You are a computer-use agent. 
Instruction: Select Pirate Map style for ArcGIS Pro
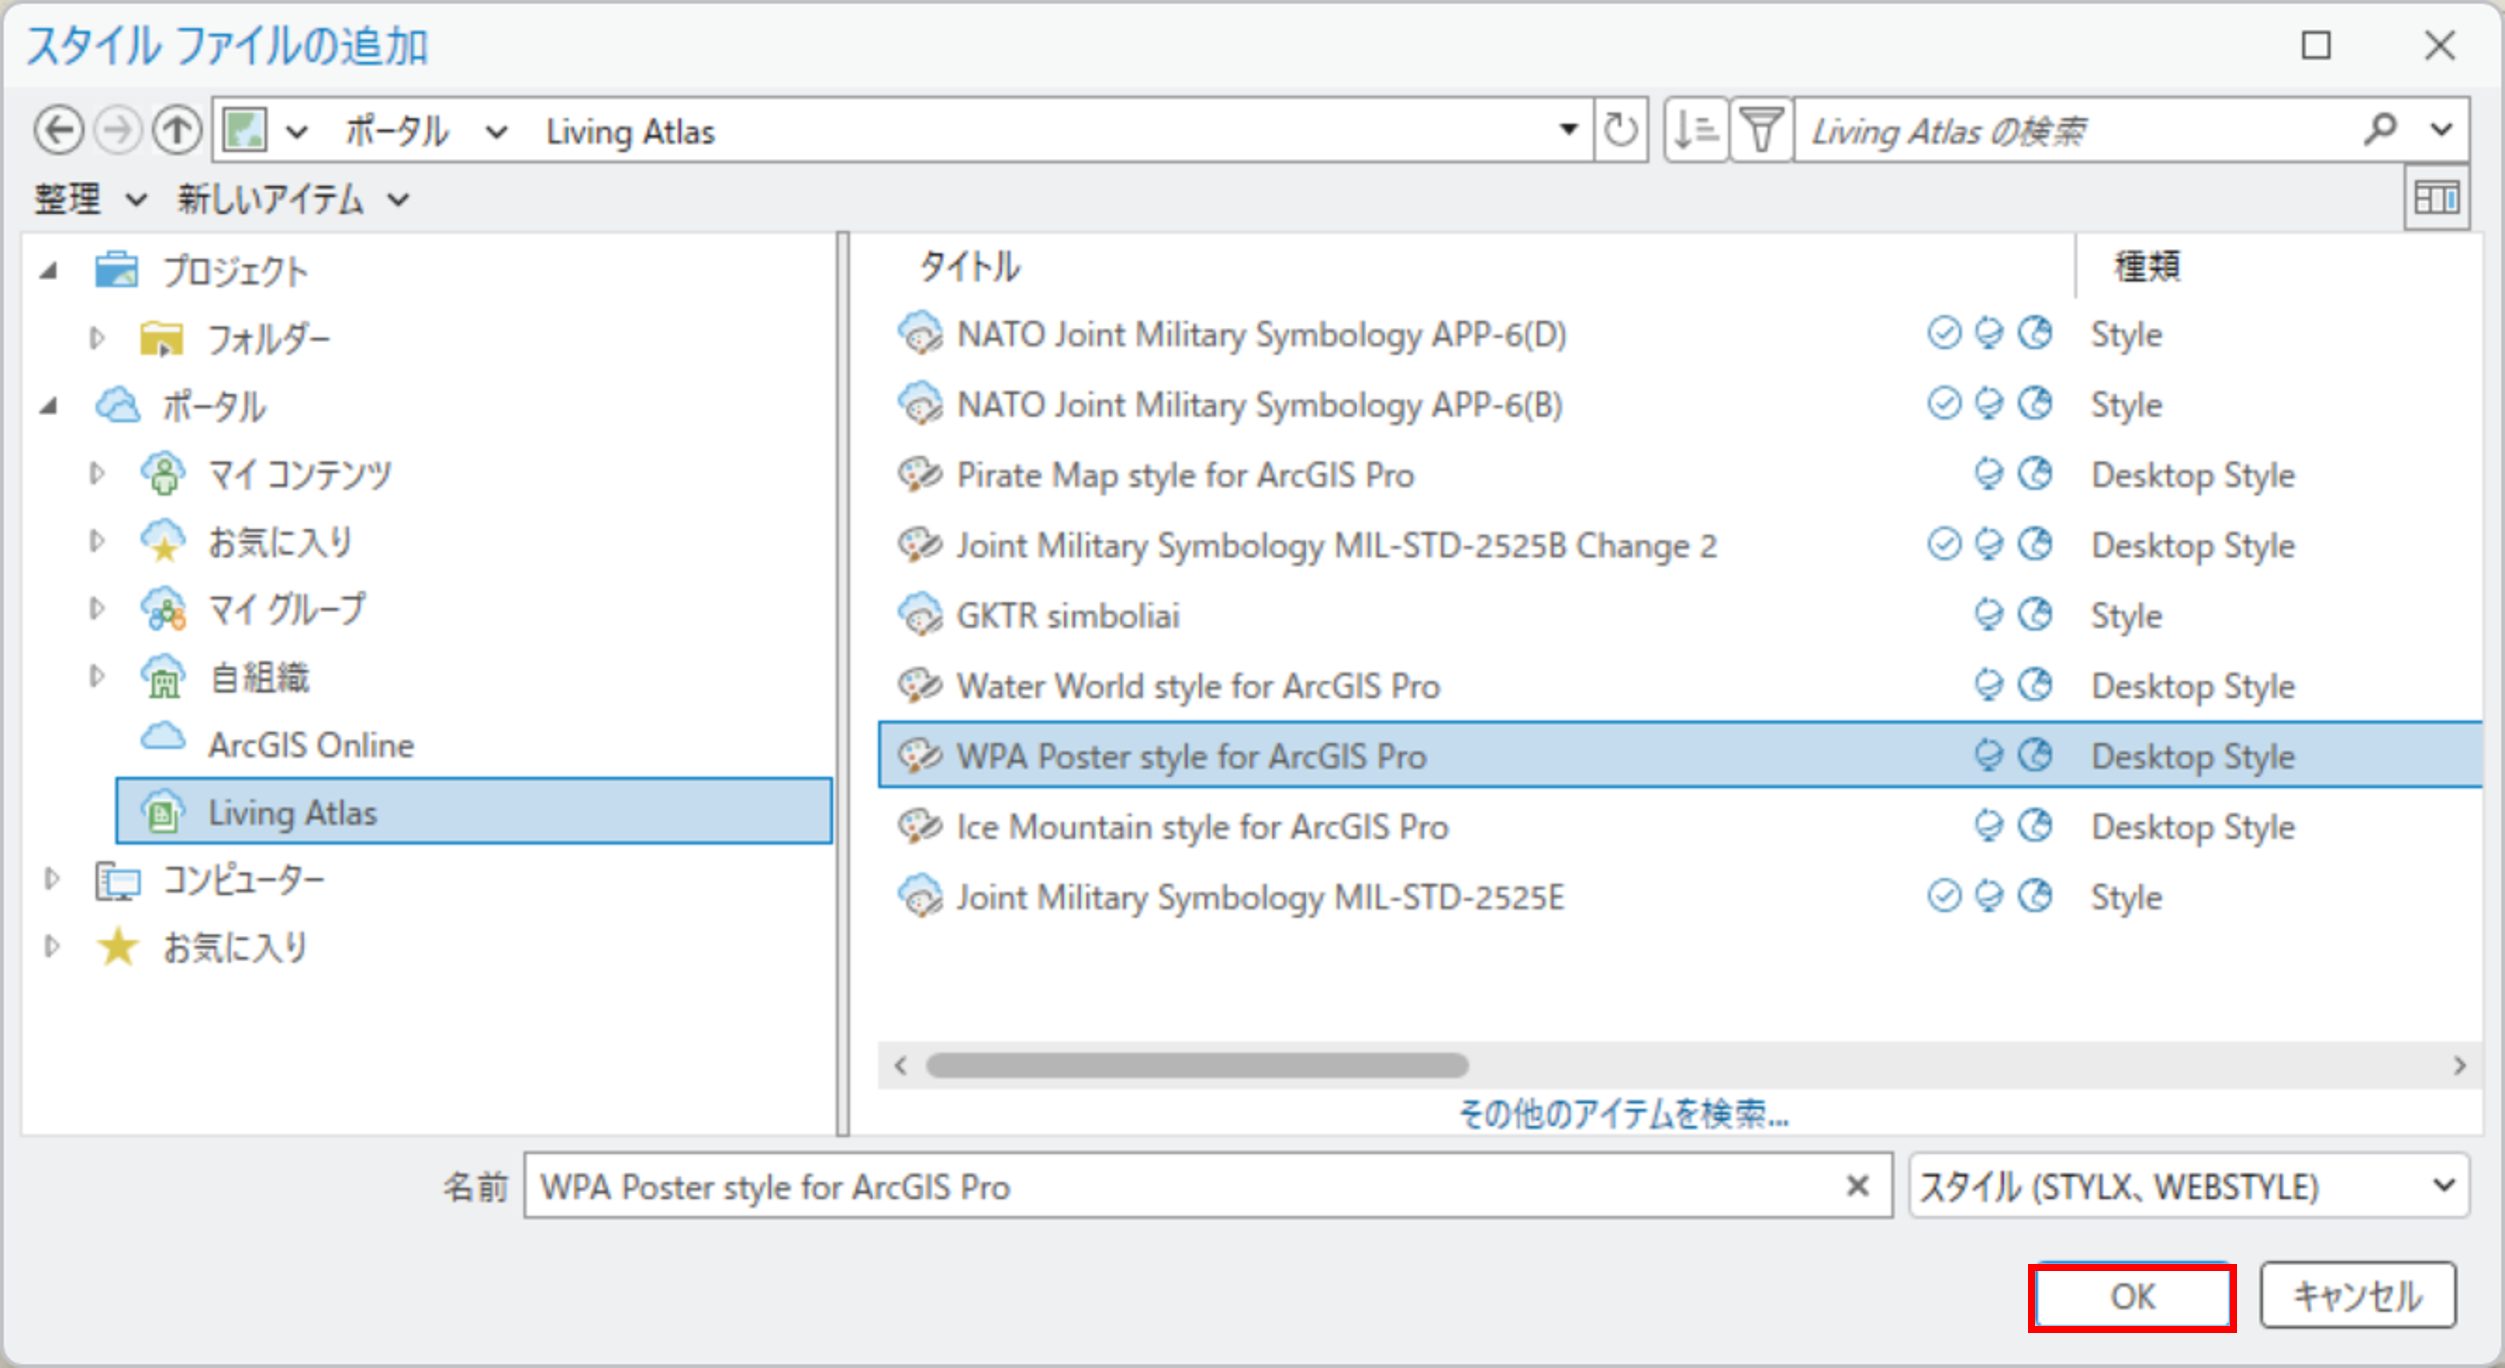click(1184, 475)
